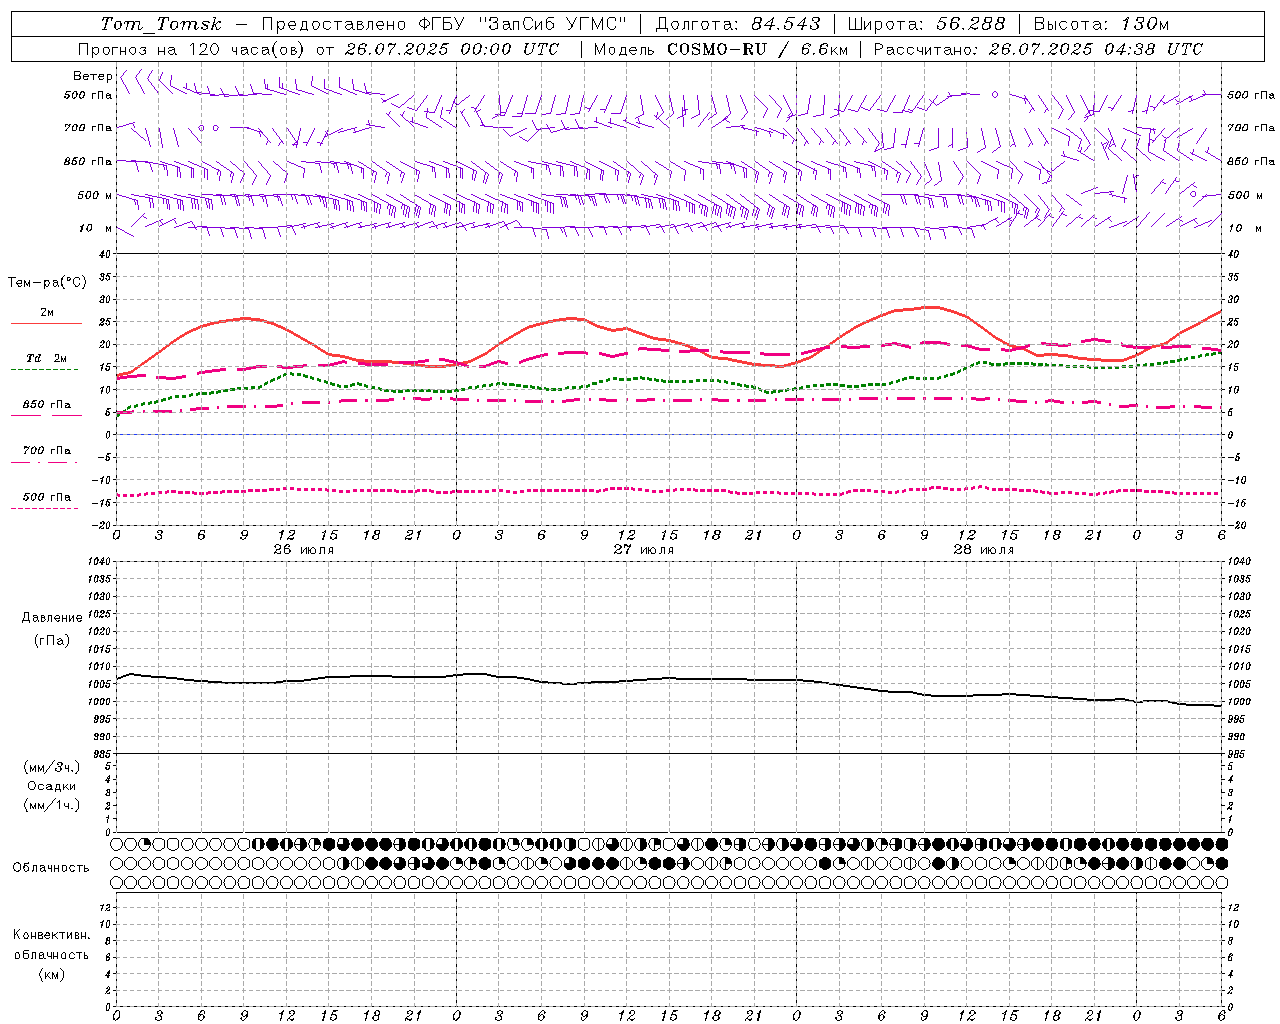
Task: Click the dotted '500 гПа' temperature legend entry
Action: click(x=47, y=497)
